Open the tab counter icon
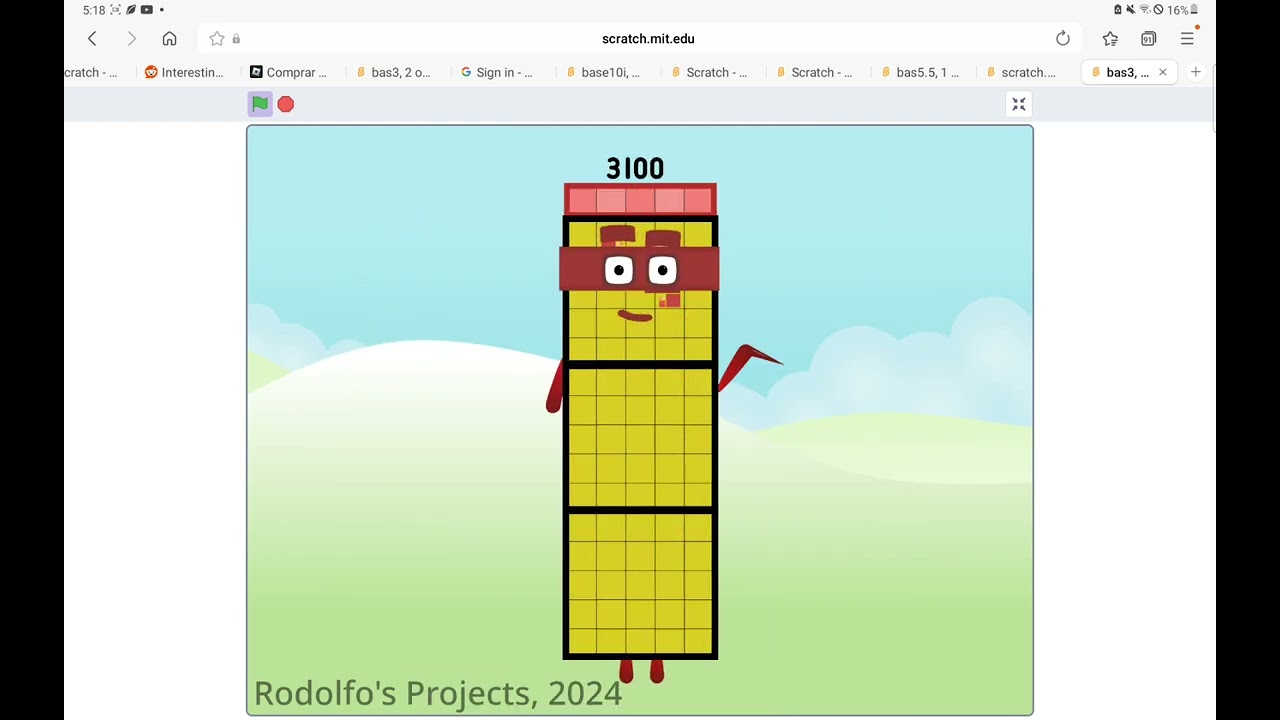This screenshot has width=1280, height=720. click(x=1148, y=39)
